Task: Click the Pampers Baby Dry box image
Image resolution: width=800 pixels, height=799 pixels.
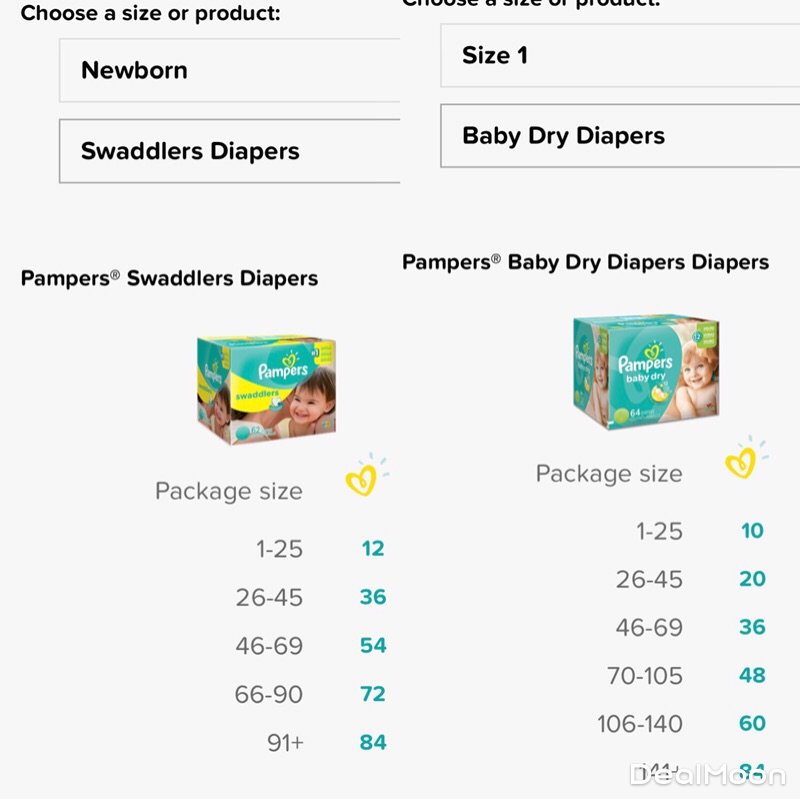Action: 646,372
